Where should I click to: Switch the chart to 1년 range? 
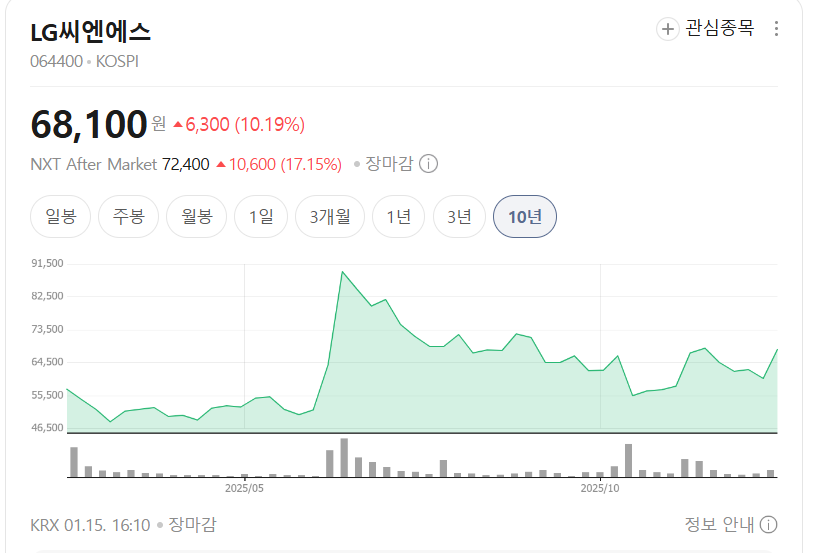[x=398, y=217]
